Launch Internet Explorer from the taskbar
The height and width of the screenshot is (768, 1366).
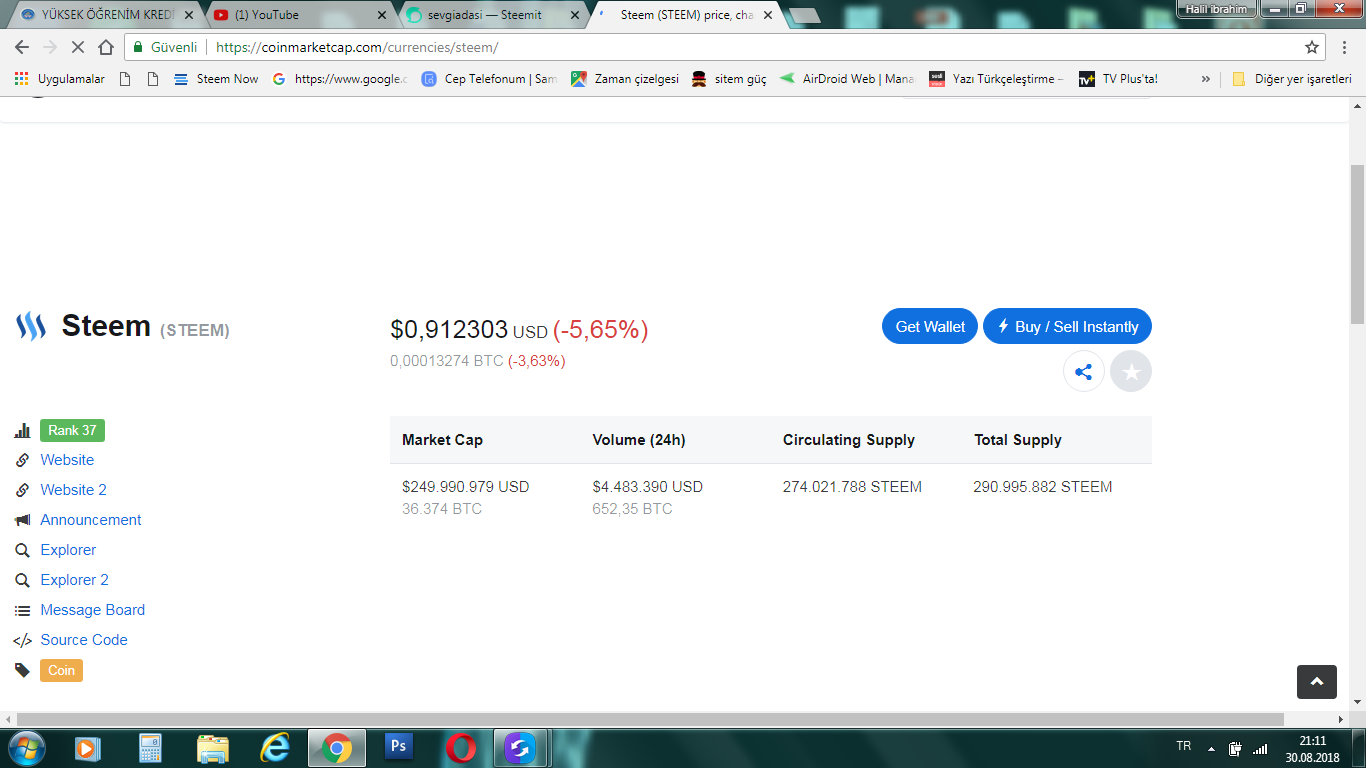tap(274, 747)
